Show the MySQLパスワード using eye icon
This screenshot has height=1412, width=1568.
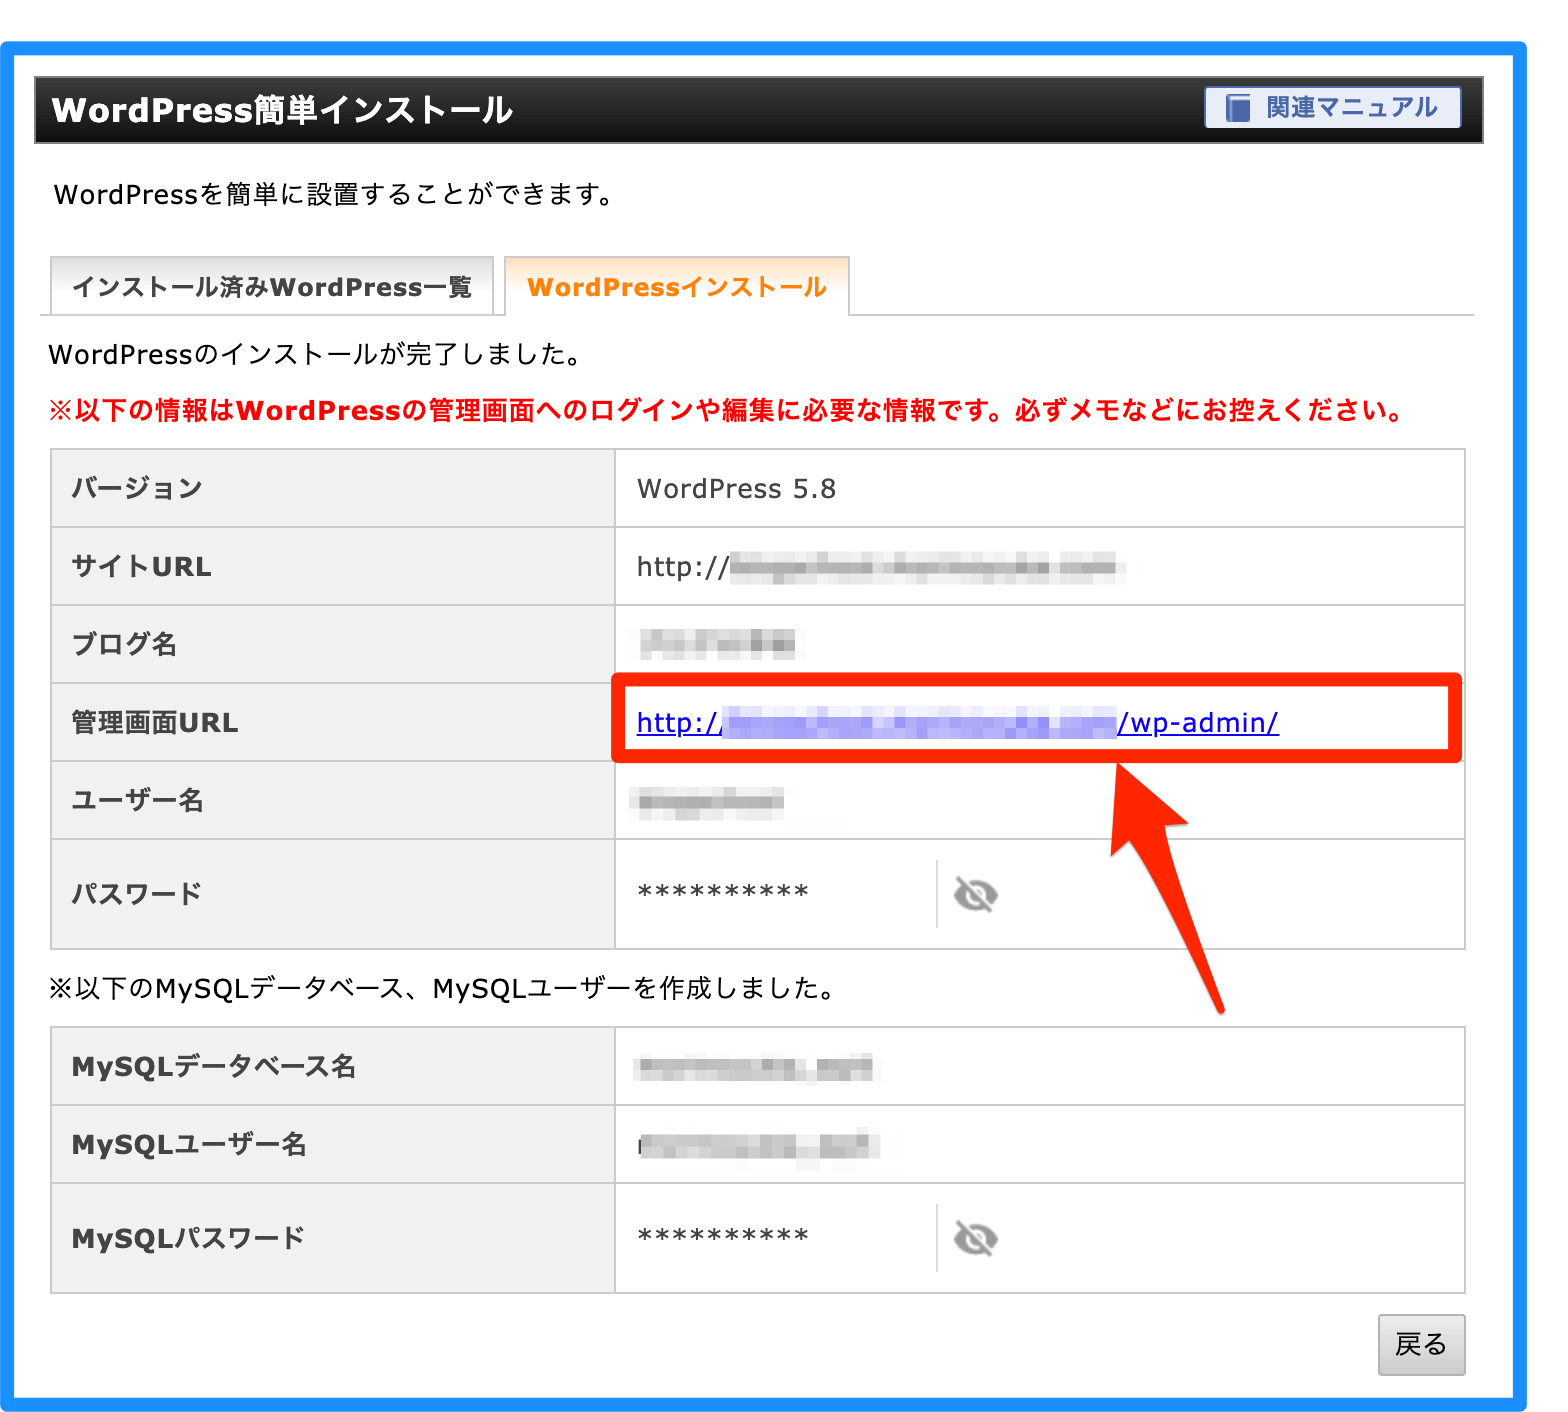coord(975,1238)
